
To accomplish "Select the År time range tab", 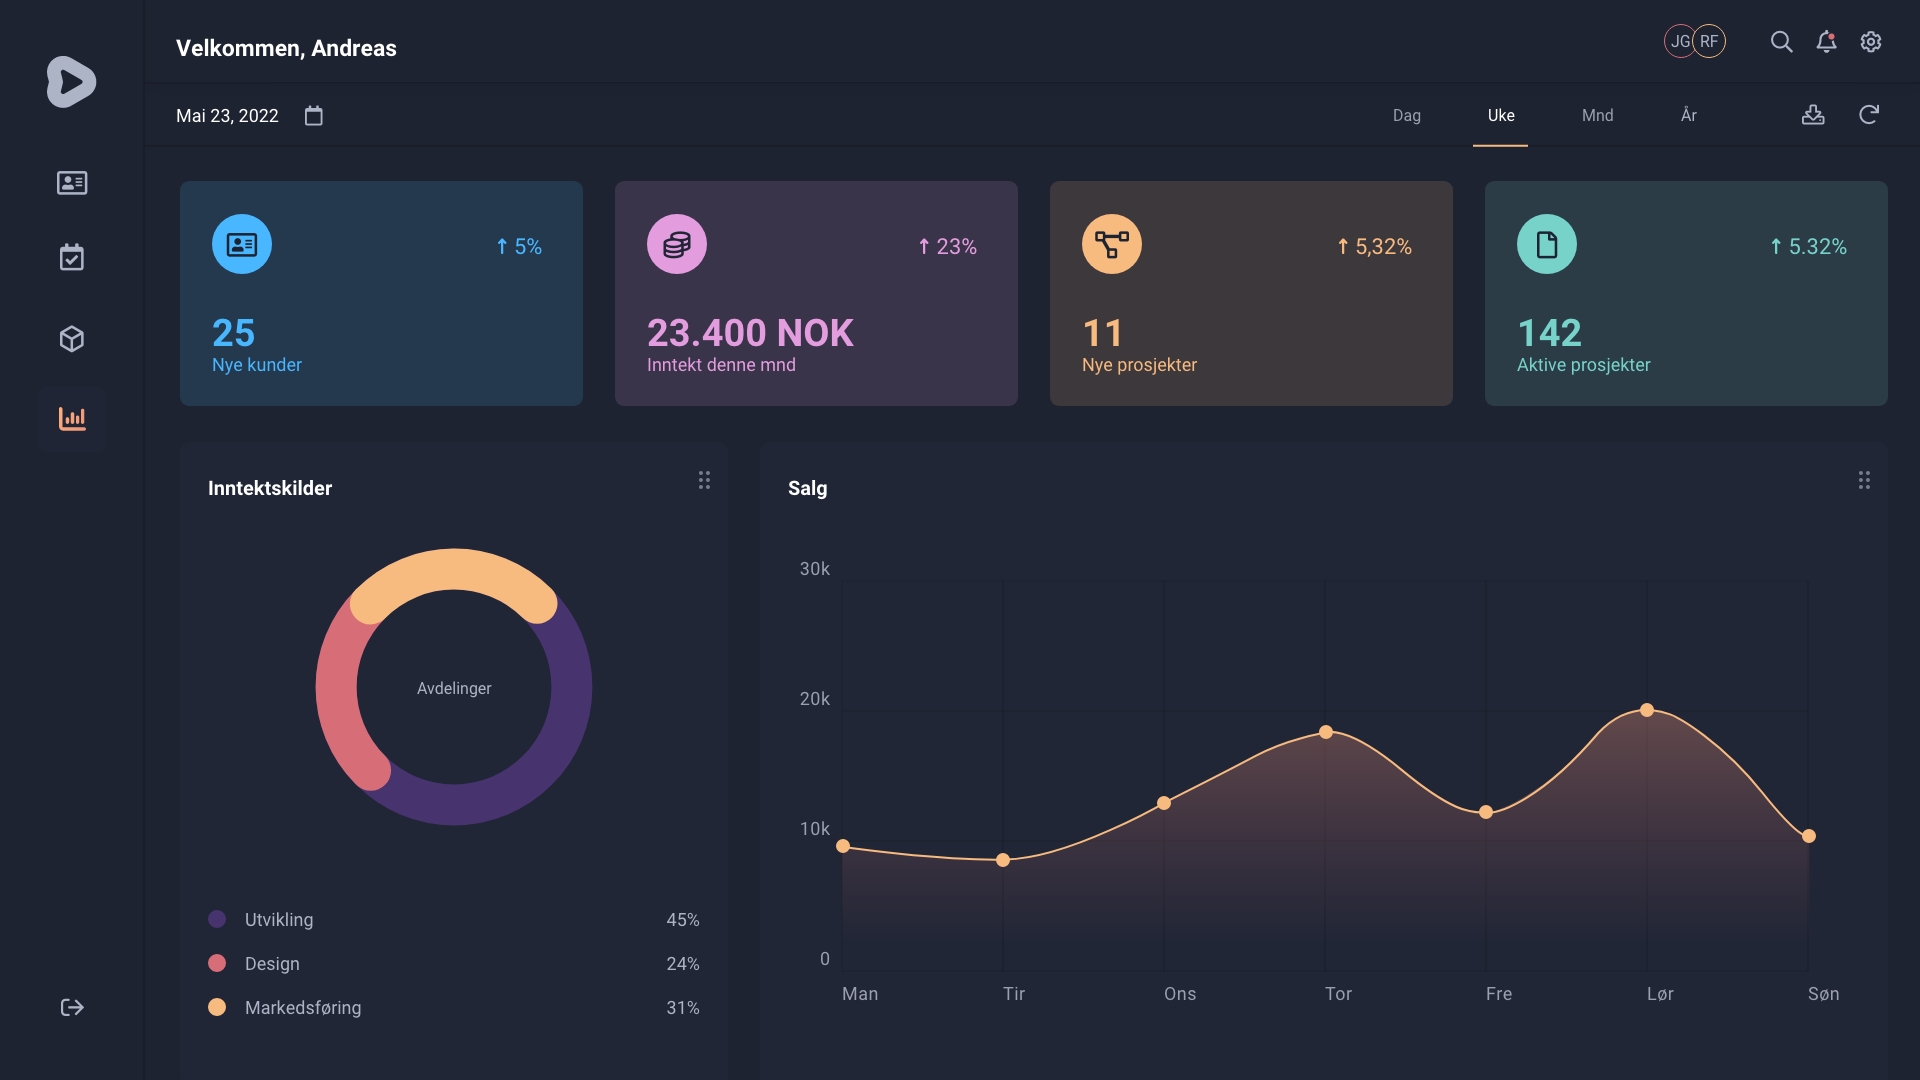I will tap(1688, 116).
